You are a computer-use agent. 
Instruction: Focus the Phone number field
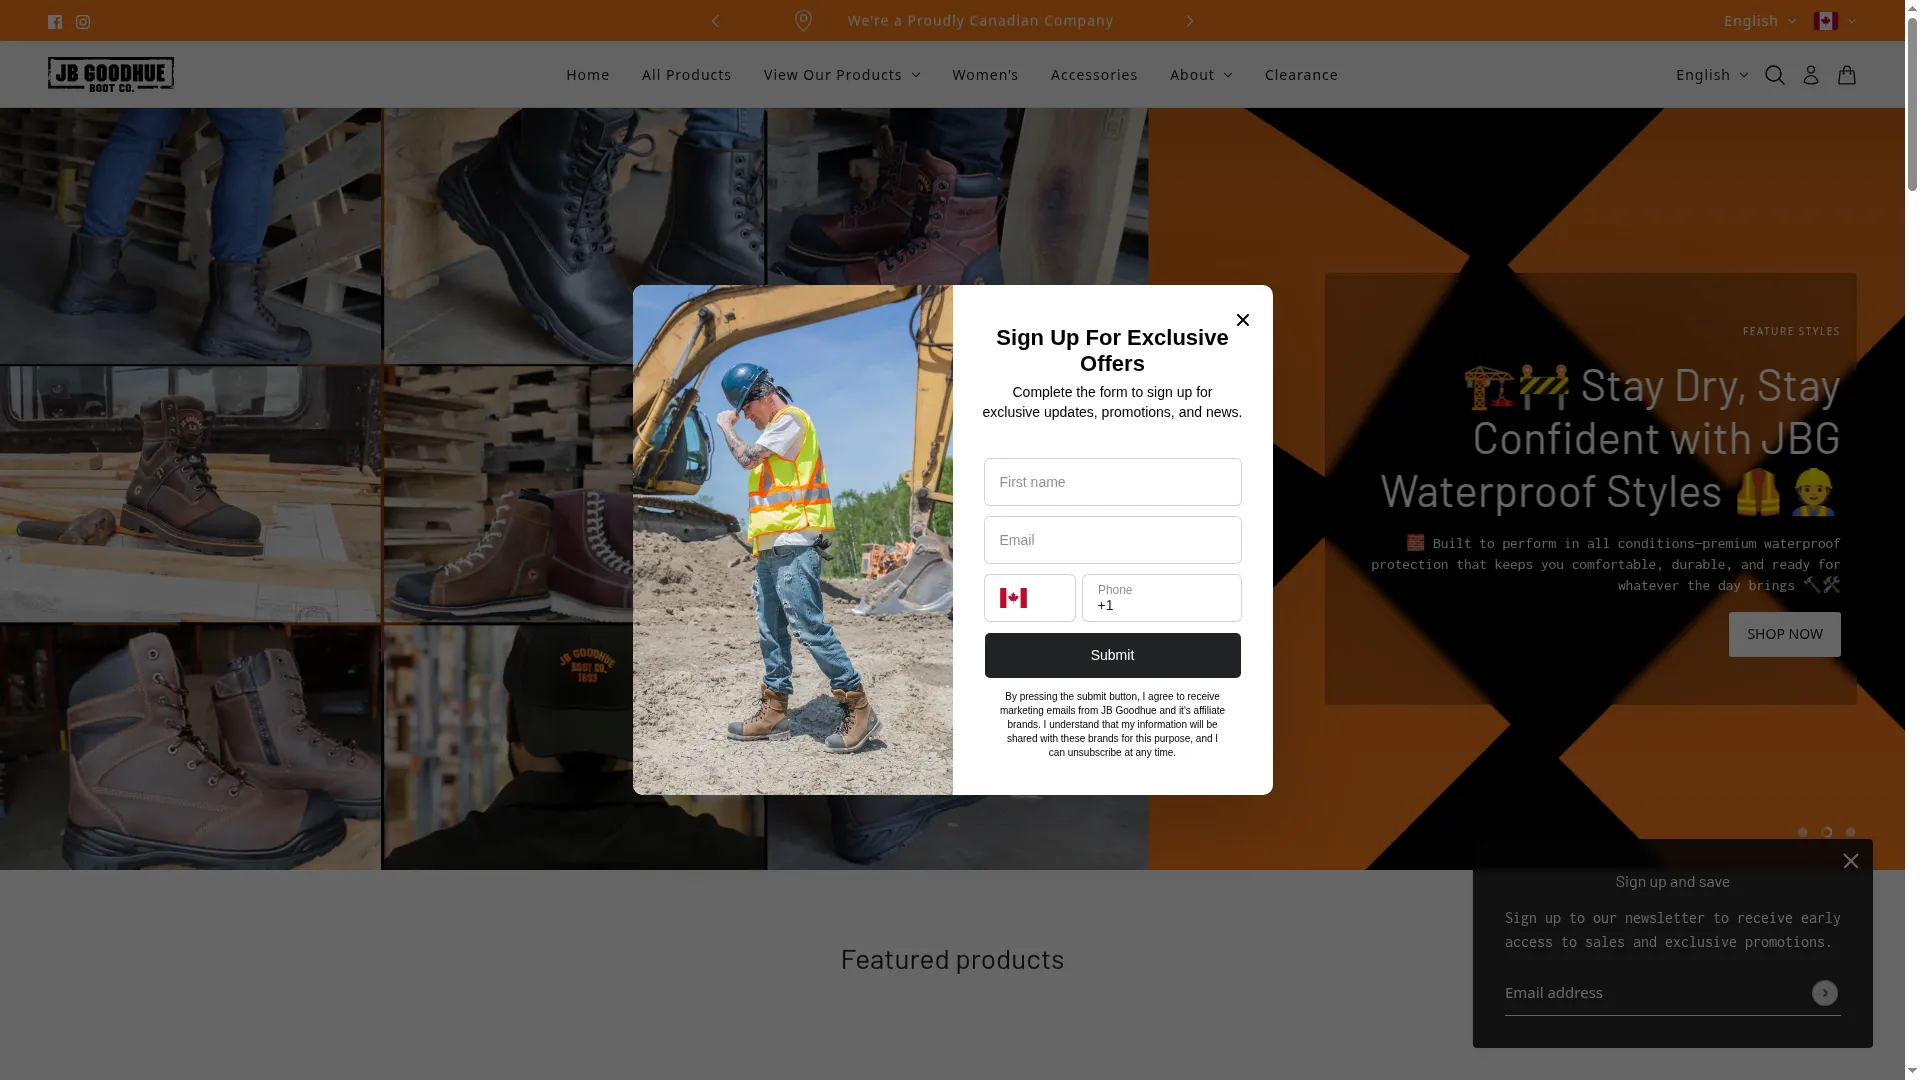(1162, 598)
